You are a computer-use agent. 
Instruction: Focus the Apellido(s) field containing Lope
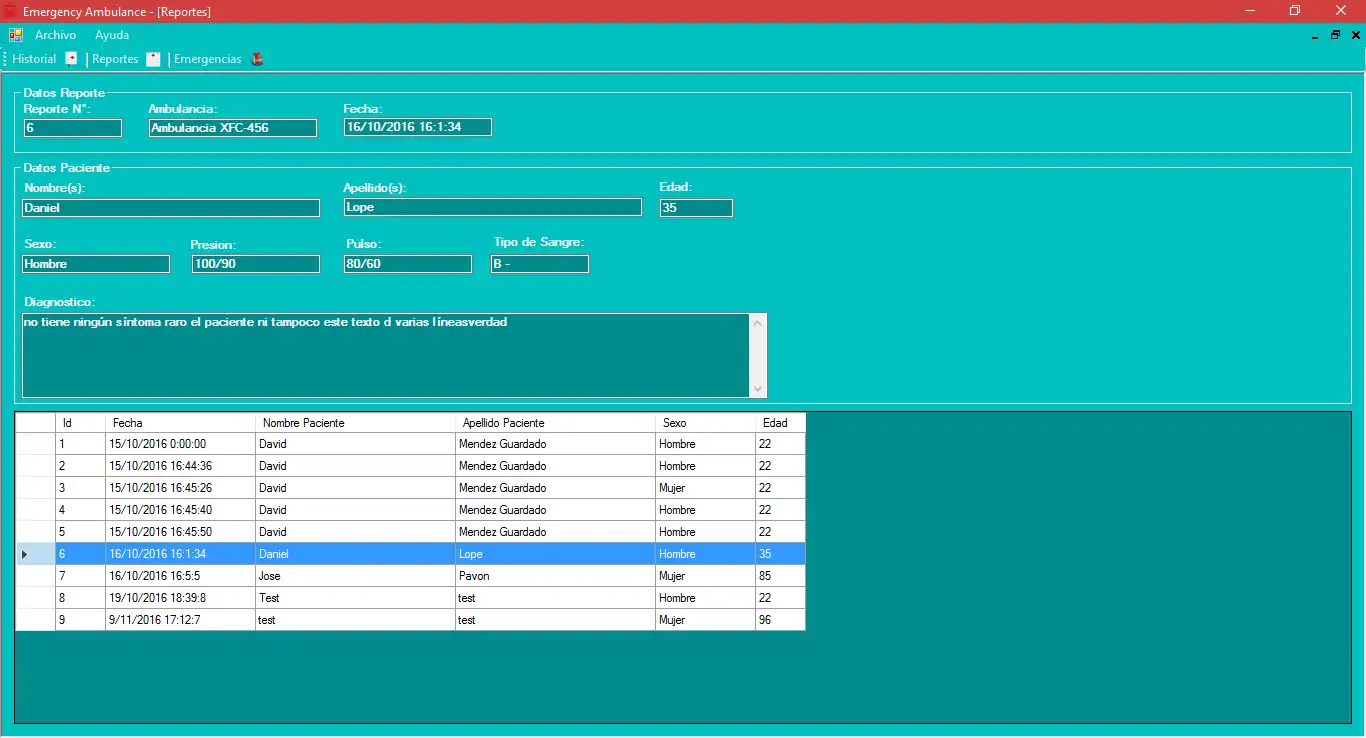click(x=492, y=207)
